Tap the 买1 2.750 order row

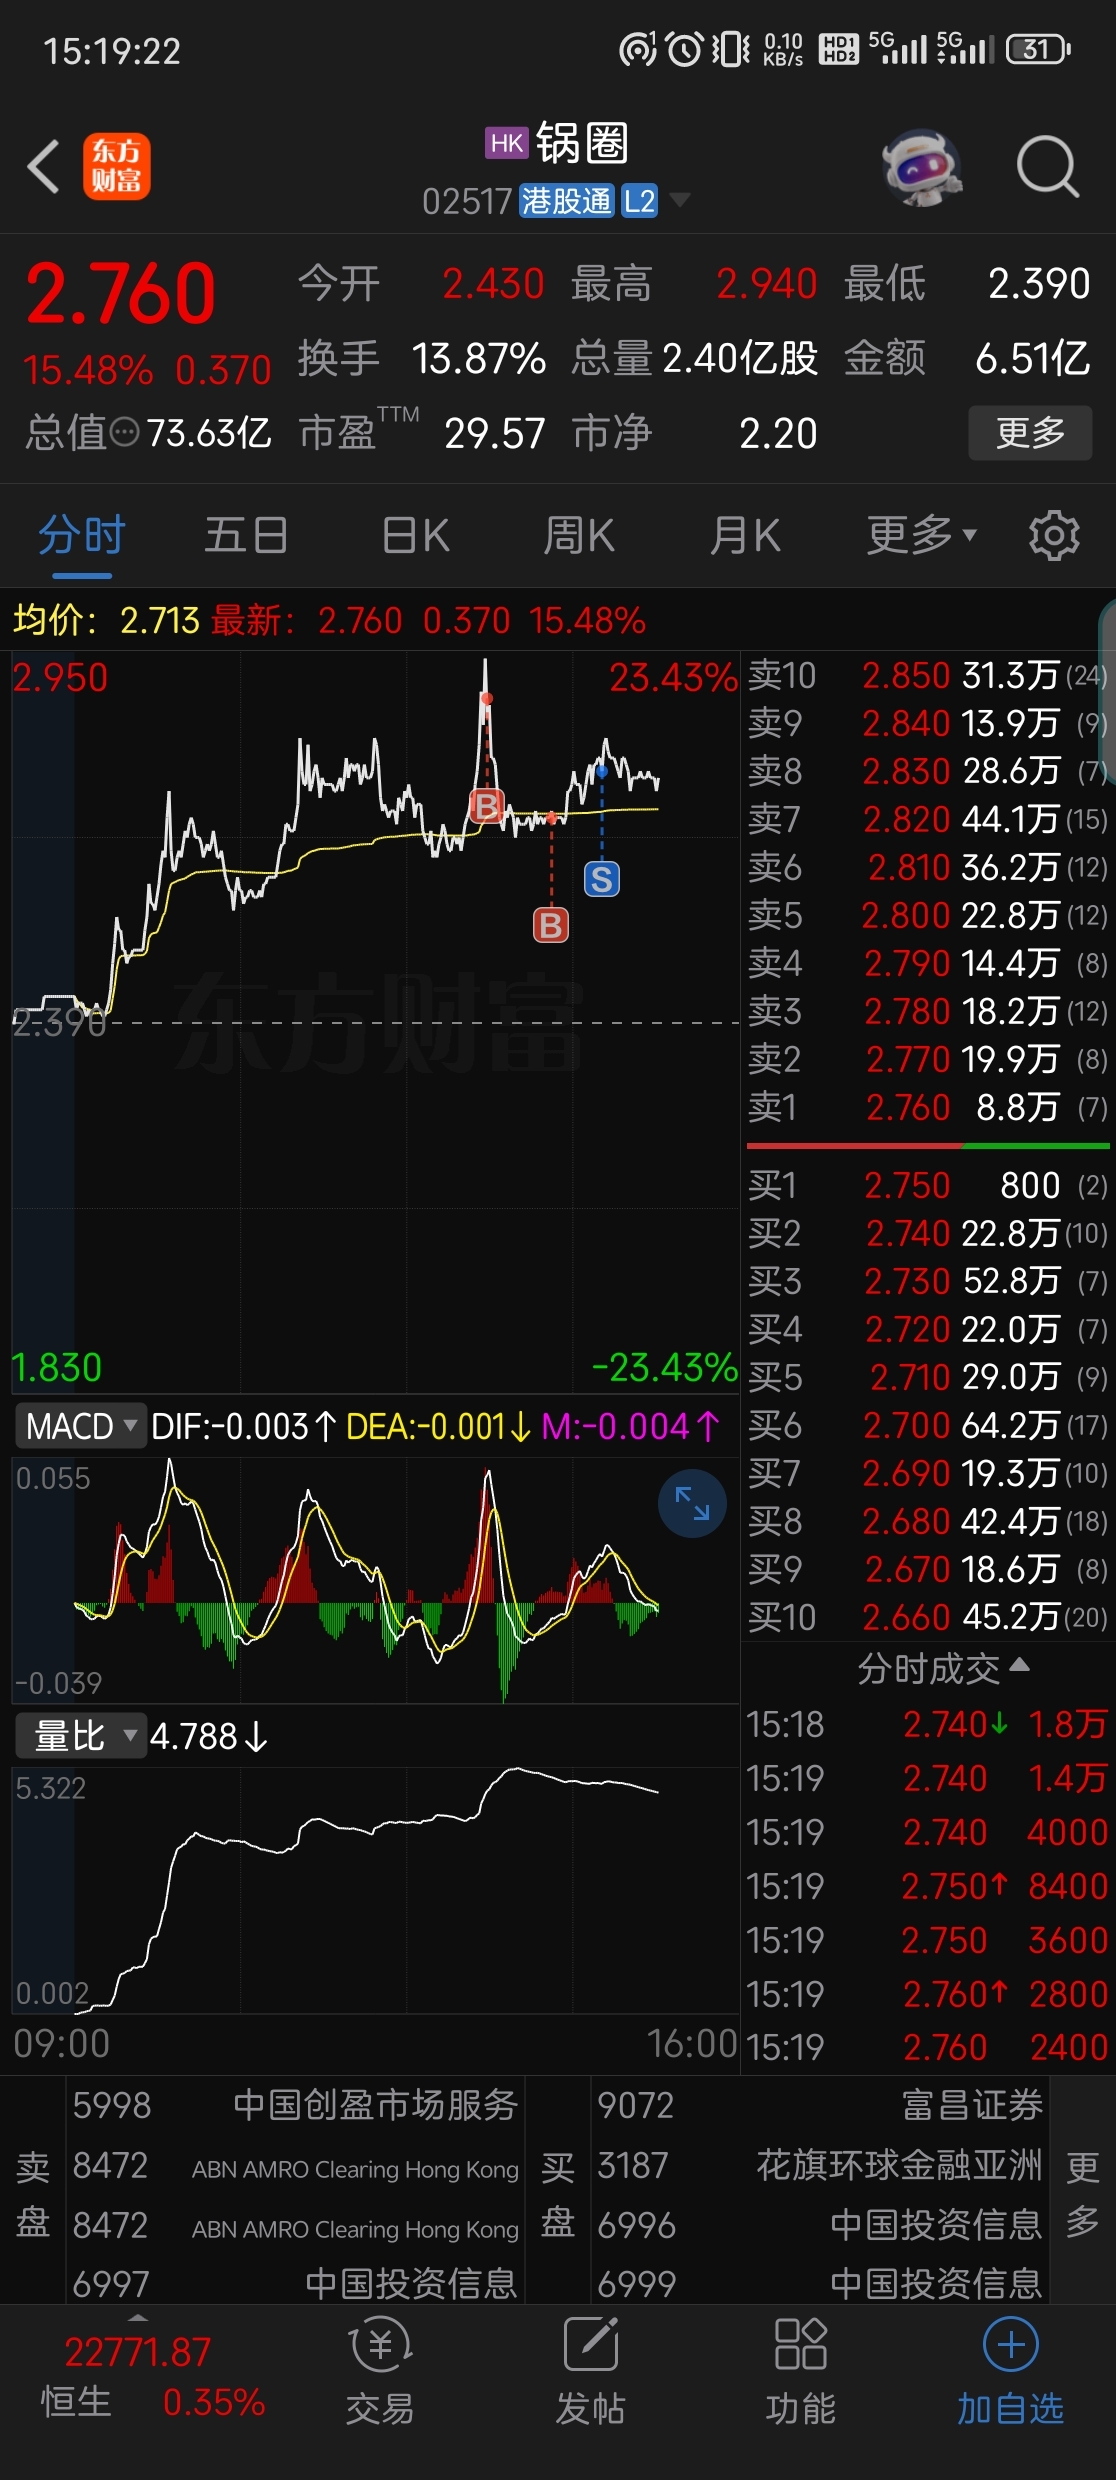[928, 1185]
